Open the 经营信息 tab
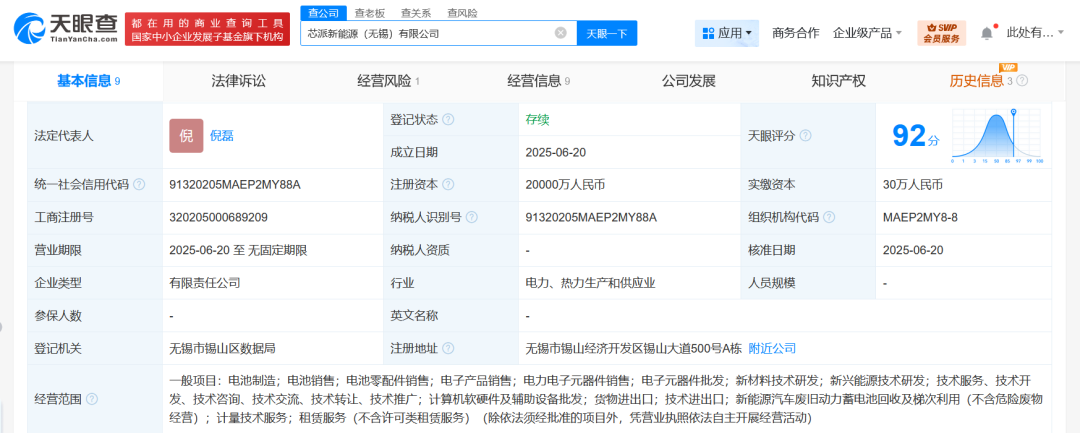The image size is (1080, 433). (x=539, y=81)
